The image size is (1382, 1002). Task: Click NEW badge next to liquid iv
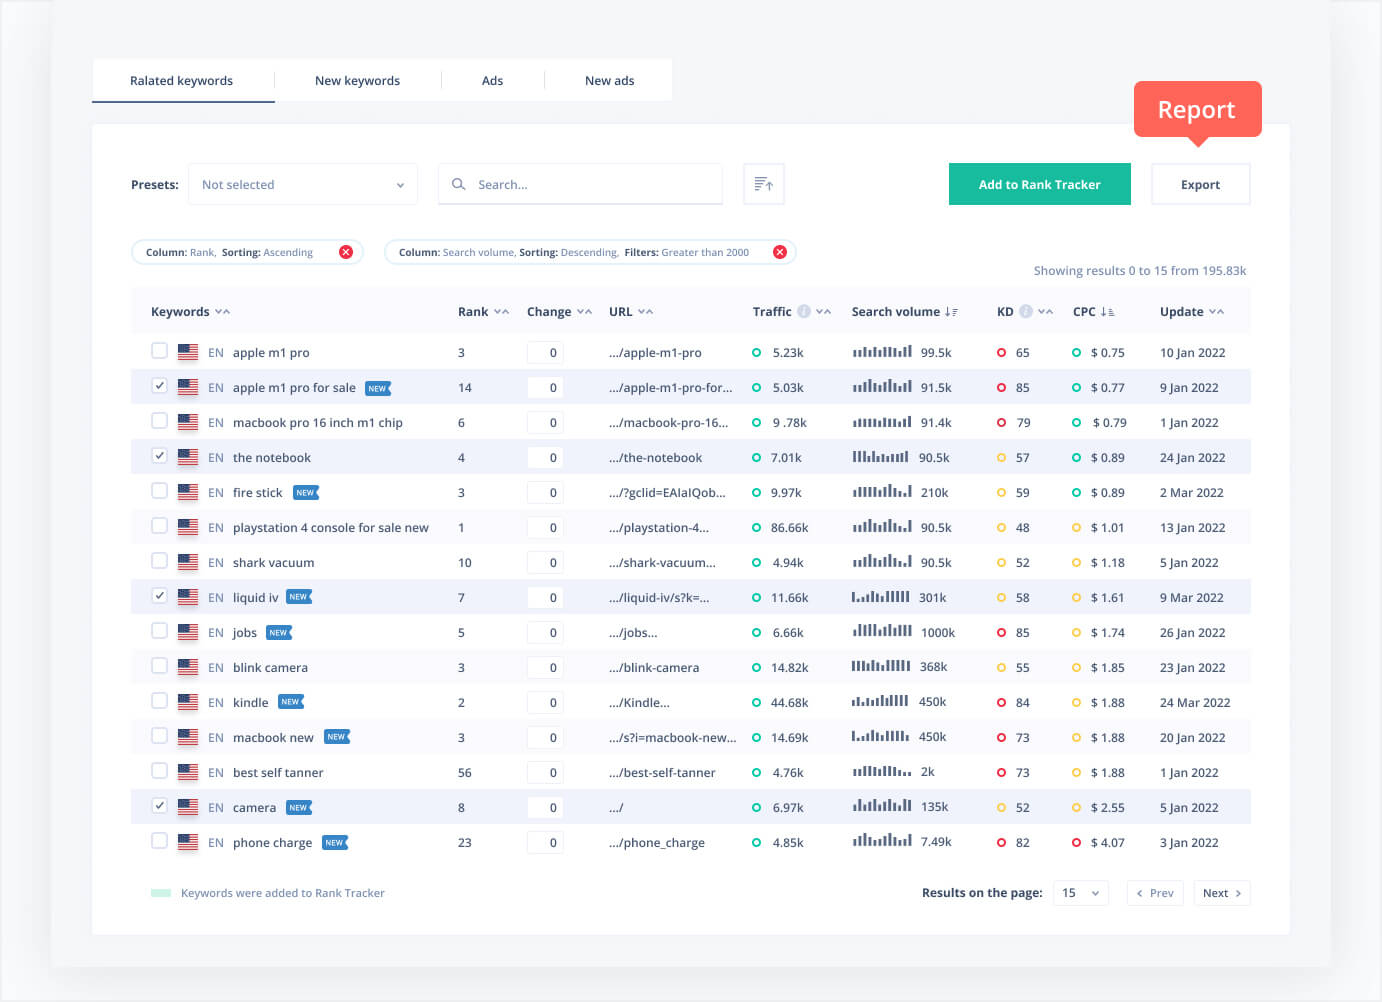click(x=299, y=597)
